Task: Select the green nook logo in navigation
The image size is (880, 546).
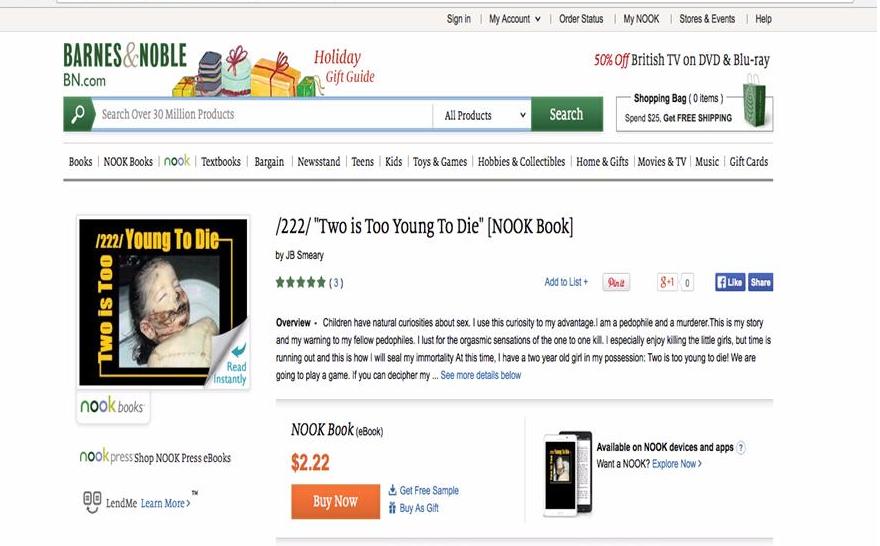Action: (177, 161)
